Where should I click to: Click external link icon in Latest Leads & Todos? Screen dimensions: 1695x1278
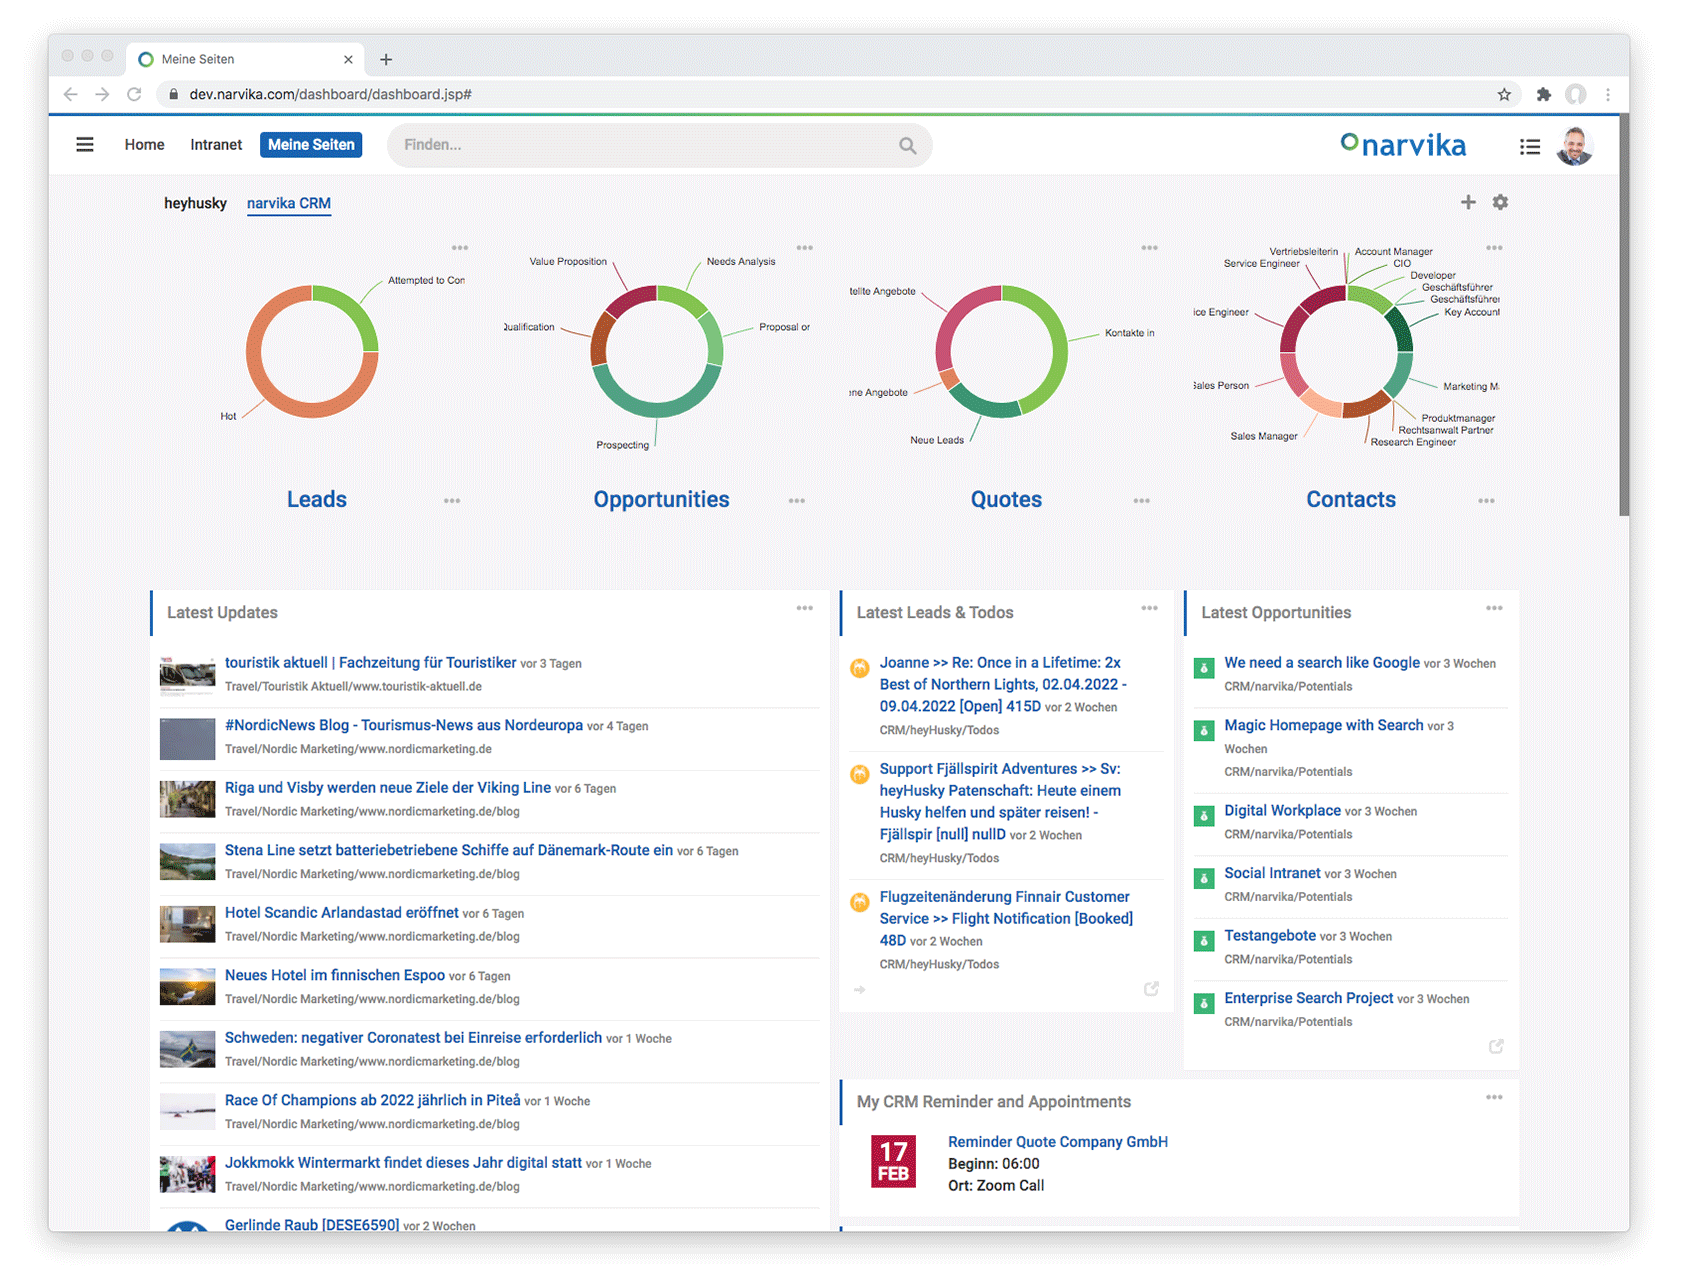click(x=1151, y=988)
